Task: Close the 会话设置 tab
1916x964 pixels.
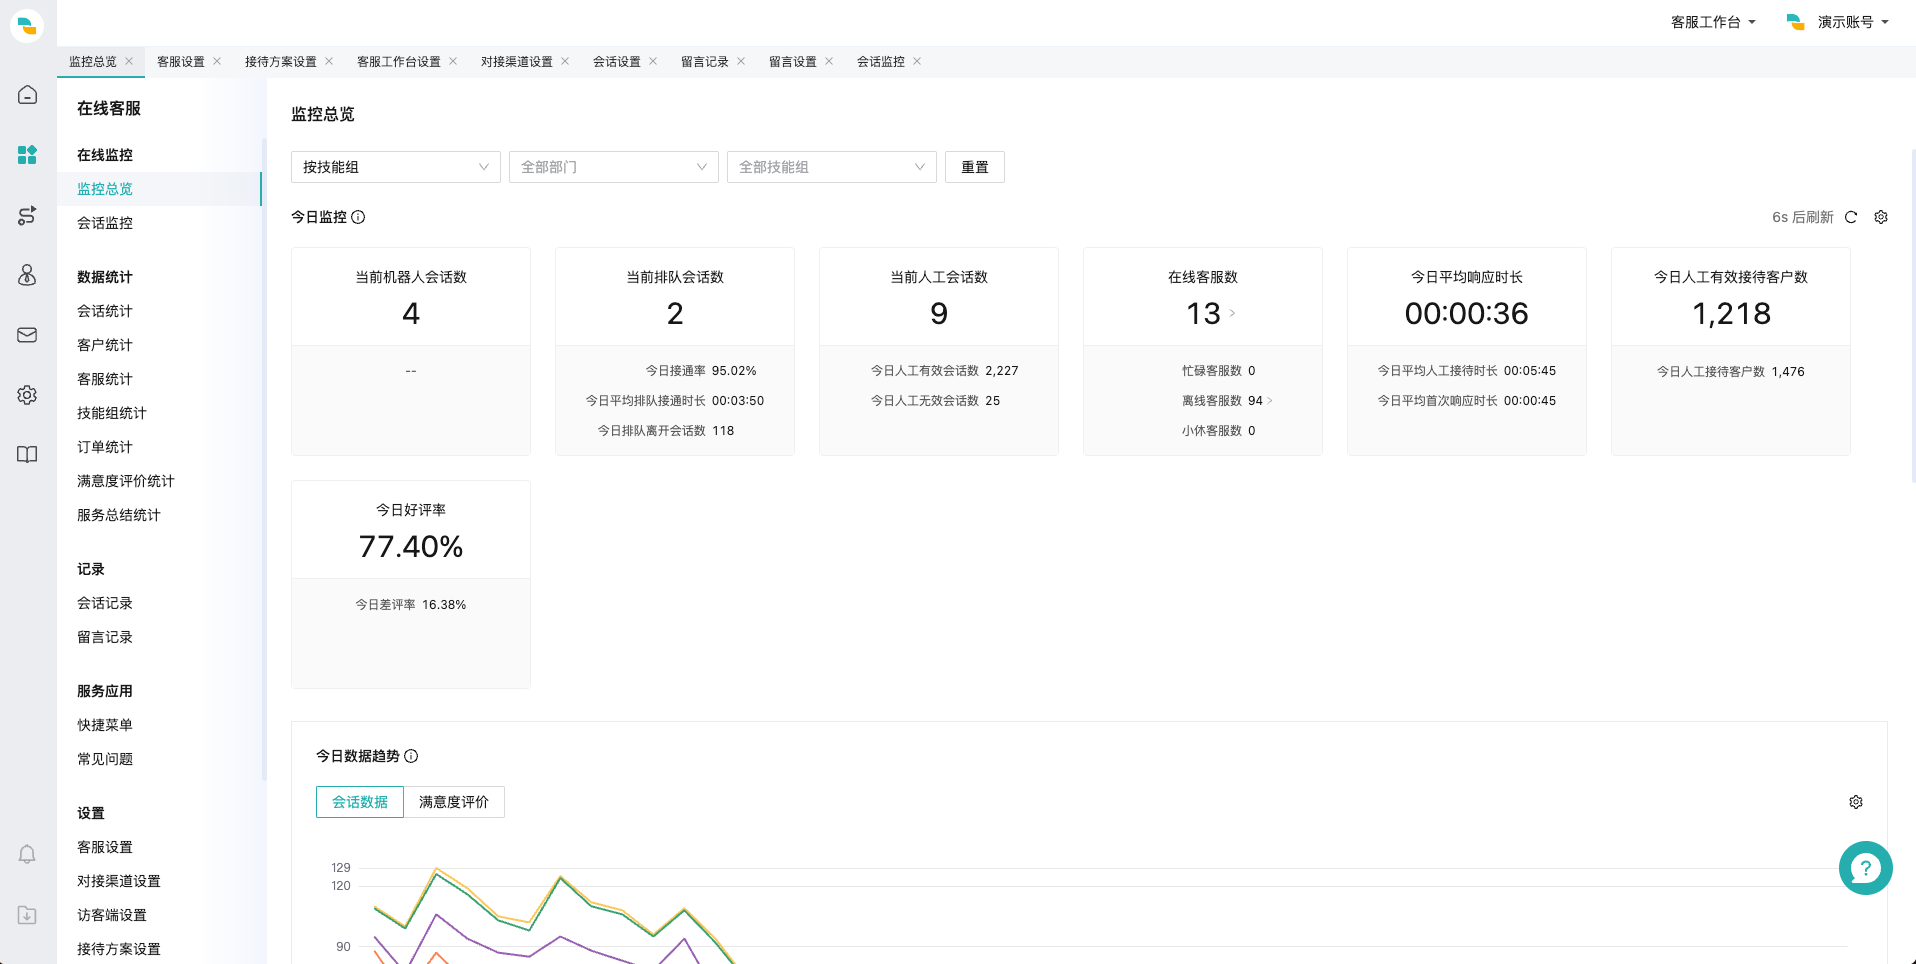Action: [x=653, y=61]
